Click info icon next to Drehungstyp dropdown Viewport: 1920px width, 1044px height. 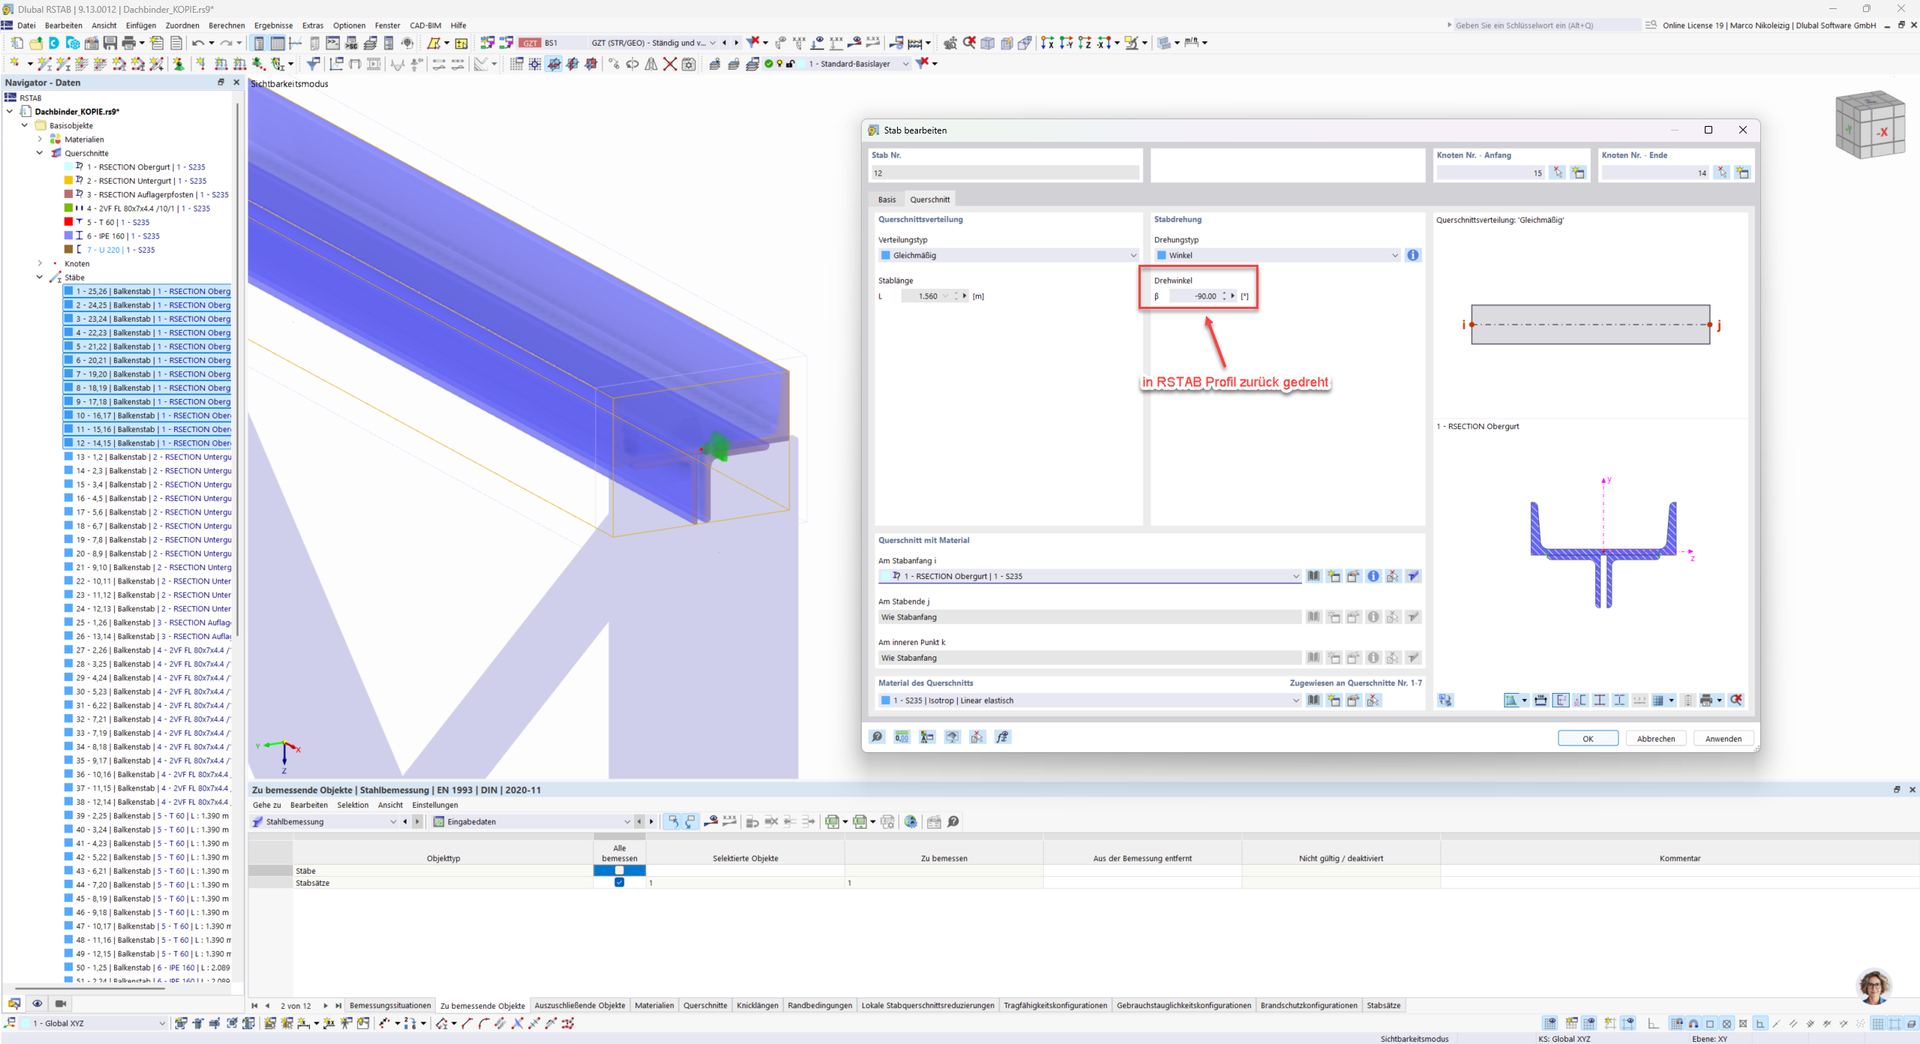pos(1412,255)
